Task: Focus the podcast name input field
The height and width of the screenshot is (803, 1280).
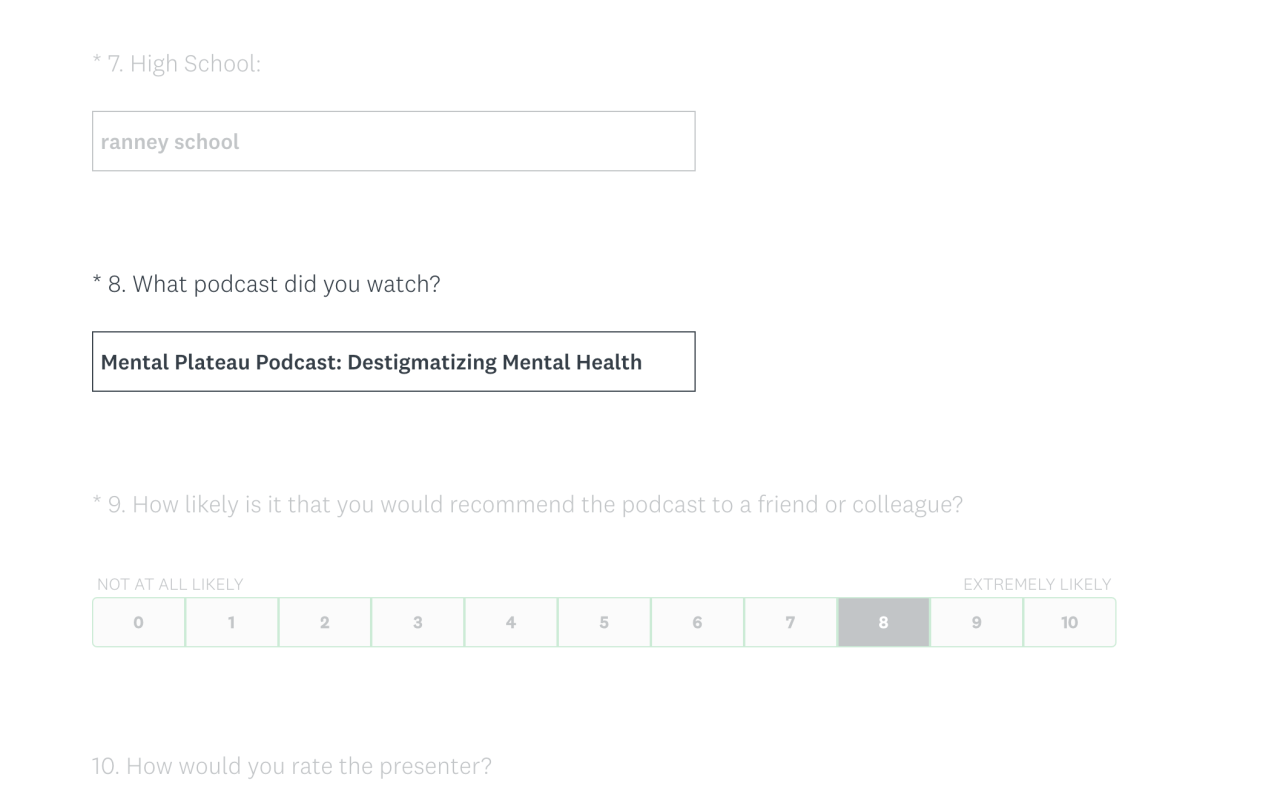Action: [393, 361]
